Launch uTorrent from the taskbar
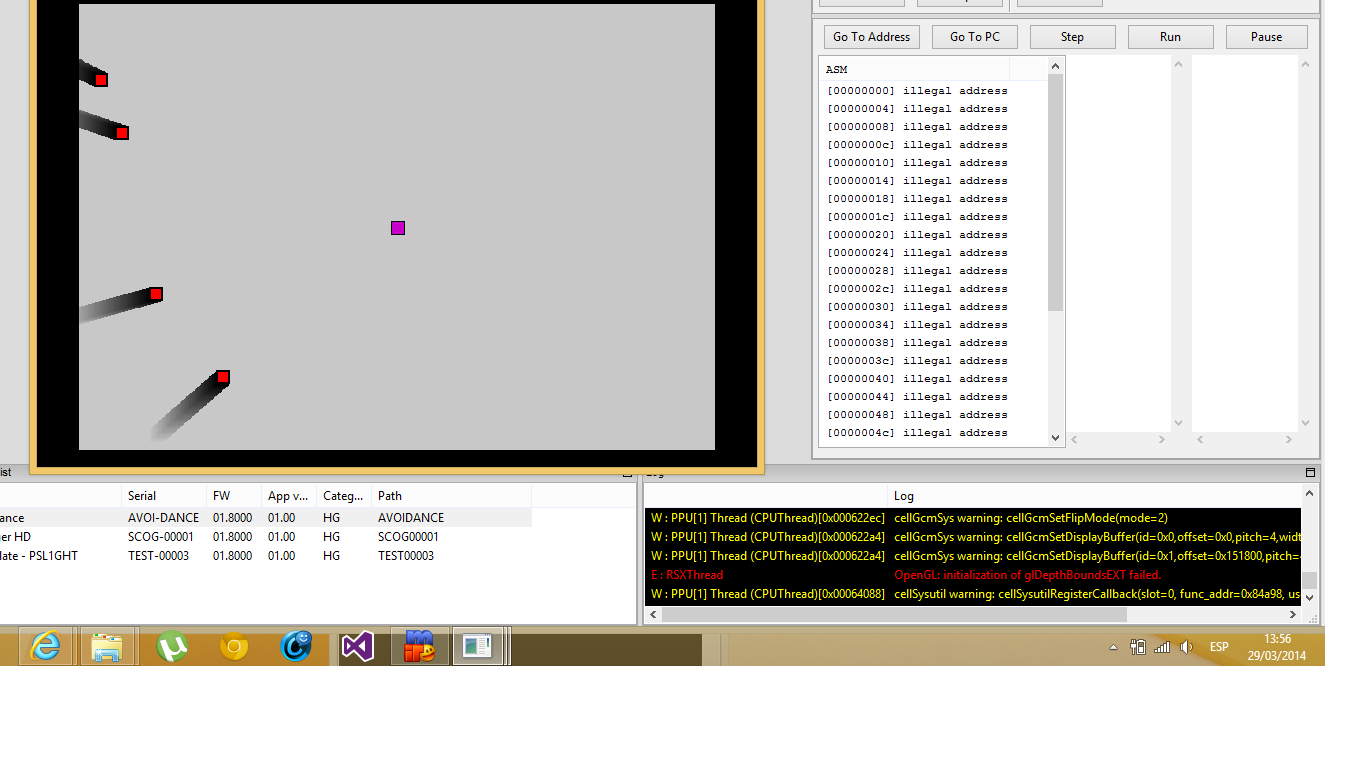Viewport: 1366px width, 768px height. click(172, 647)
